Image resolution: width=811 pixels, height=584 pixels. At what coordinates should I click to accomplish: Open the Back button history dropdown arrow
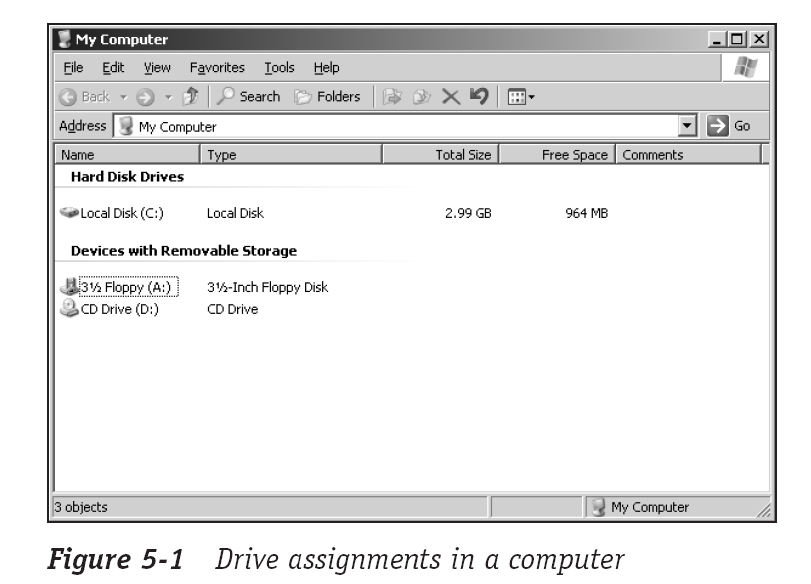point(121,97)
